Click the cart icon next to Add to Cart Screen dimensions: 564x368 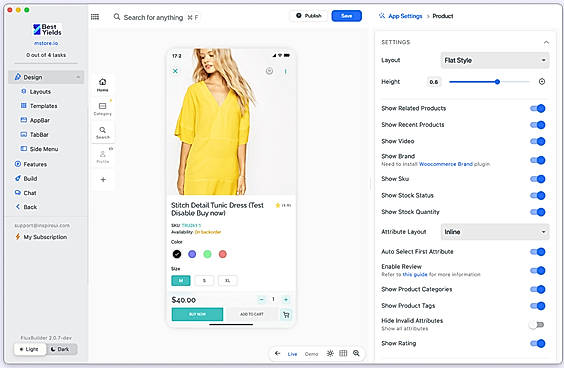point(286,315)
